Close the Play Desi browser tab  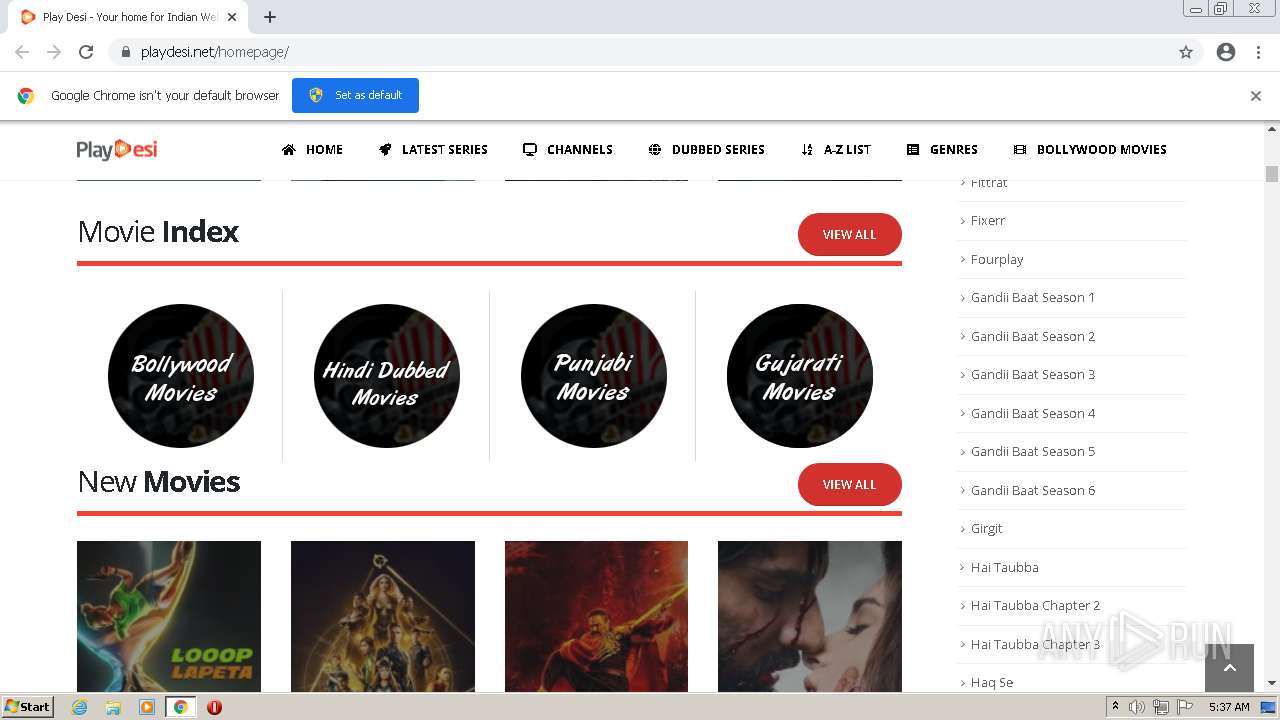pyautogui.click(x=232, y=17)
